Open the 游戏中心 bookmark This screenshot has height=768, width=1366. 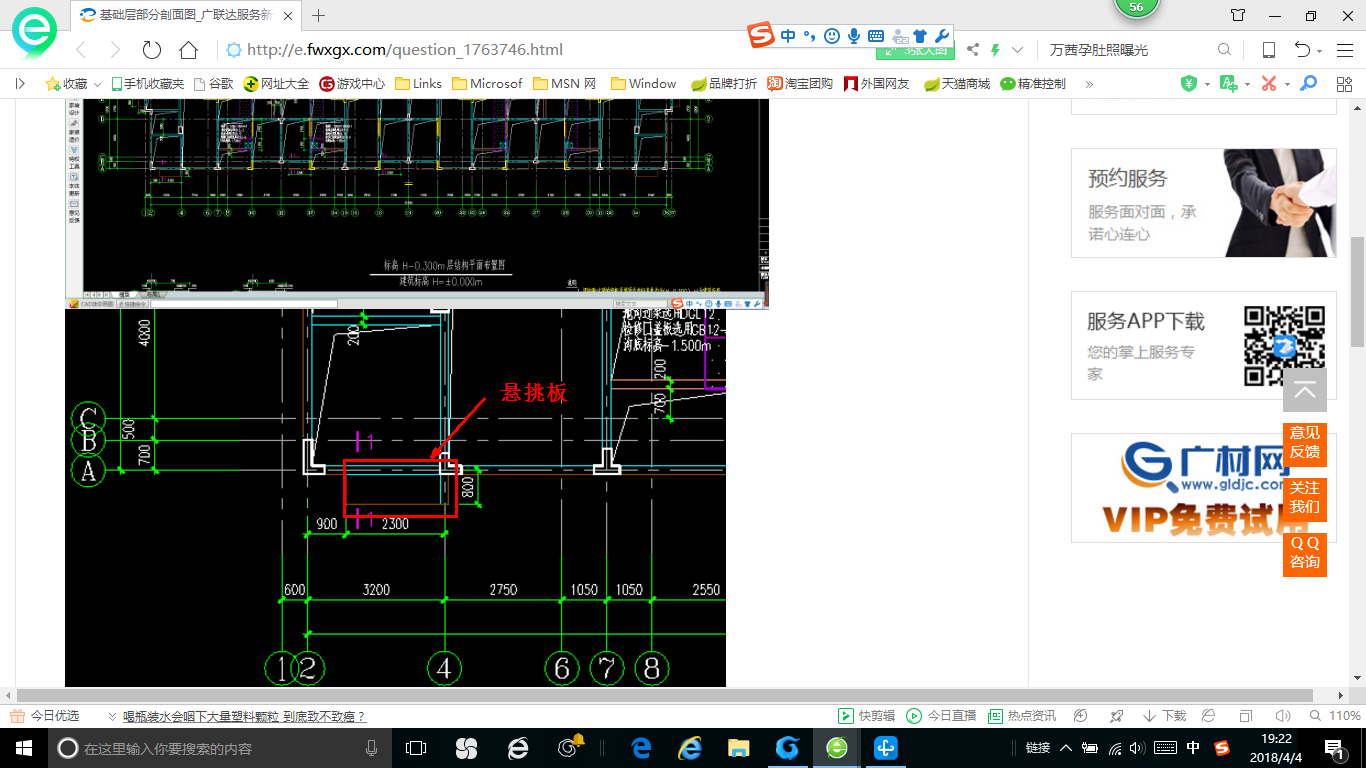(x=352, y=84)
